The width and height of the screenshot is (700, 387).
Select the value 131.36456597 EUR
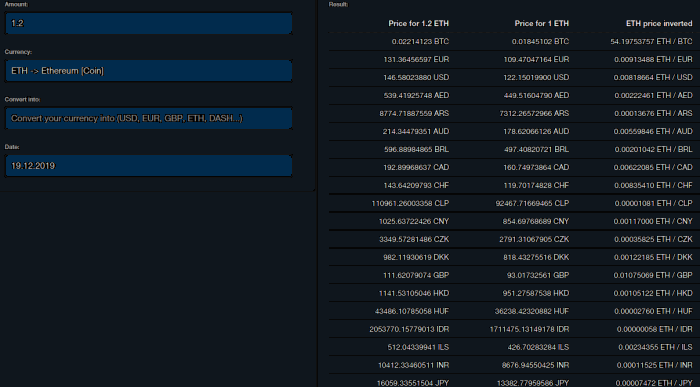pos(416,59)
